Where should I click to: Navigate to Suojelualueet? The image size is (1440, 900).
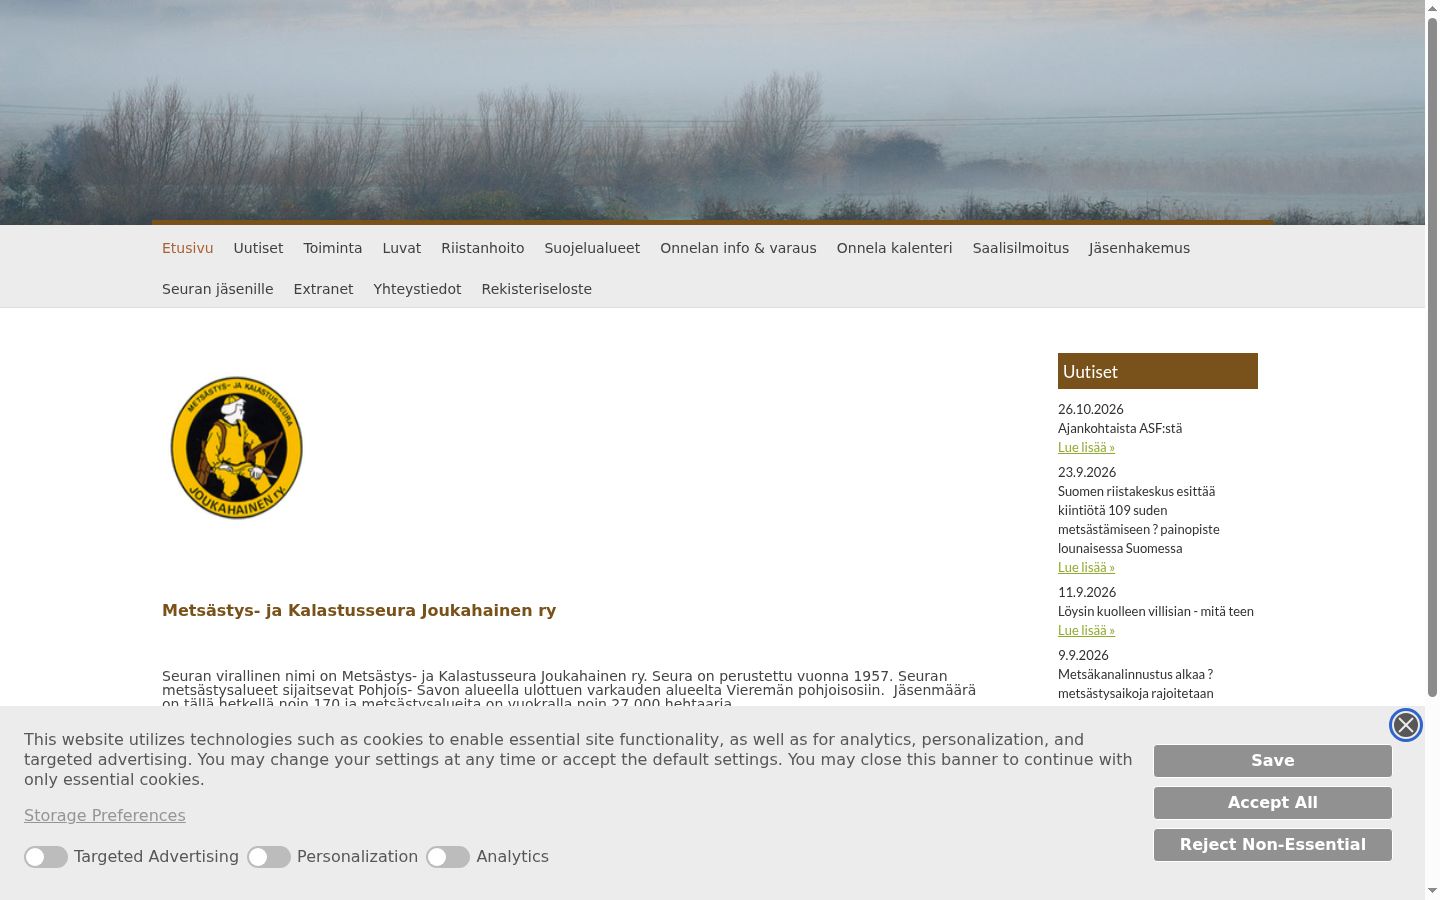(x=592, y=248)
